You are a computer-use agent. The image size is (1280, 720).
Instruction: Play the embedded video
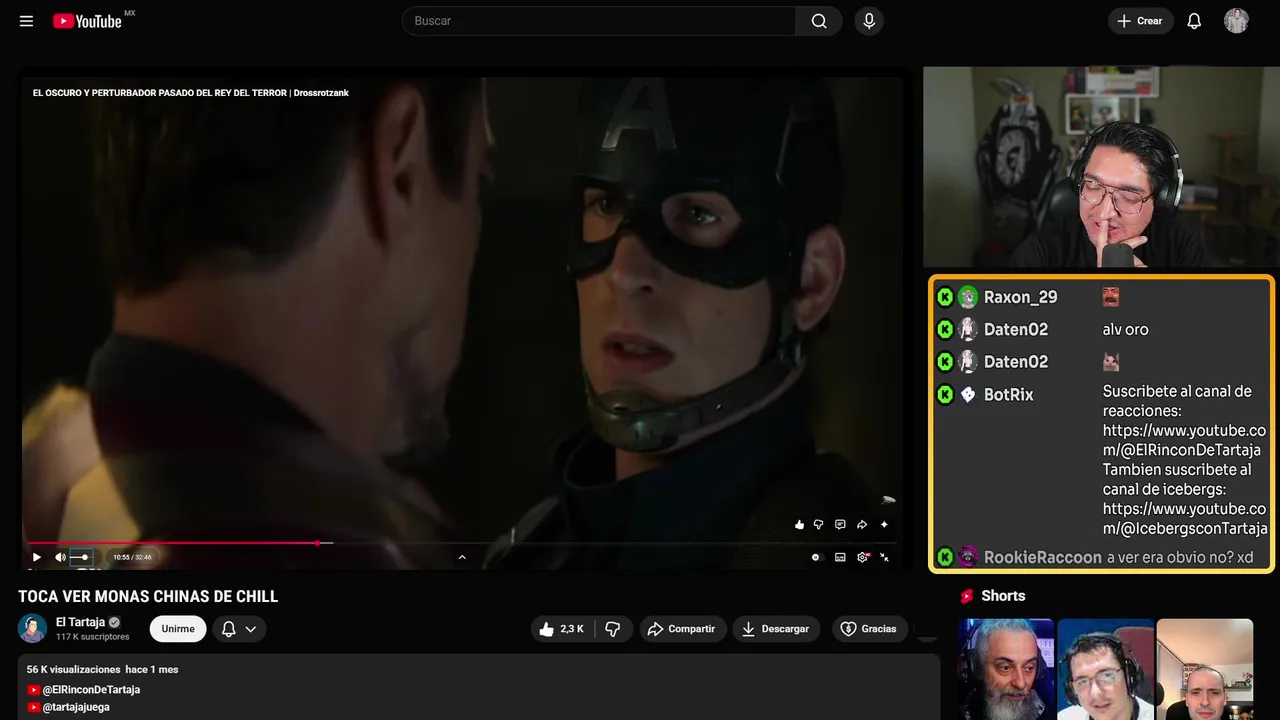pyautogui.click(x=37, y=557)
